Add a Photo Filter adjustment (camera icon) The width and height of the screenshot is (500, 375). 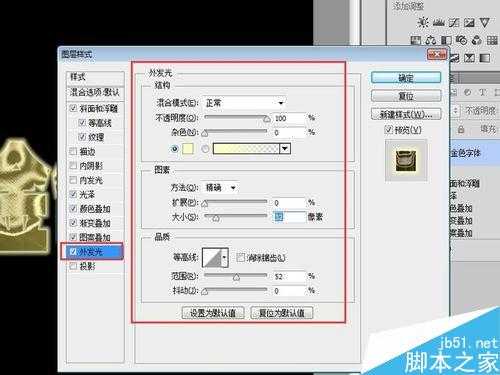pos(461,40)
